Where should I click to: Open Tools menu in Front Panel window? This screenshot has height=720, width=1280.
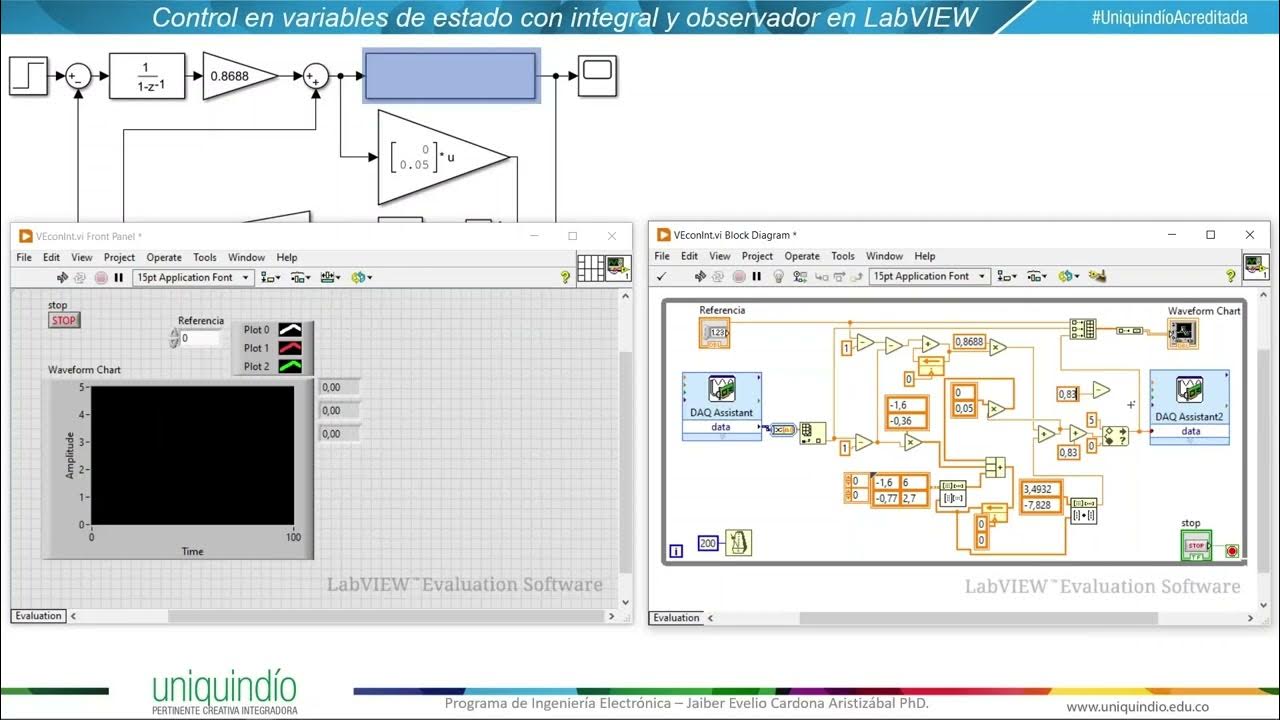coord(205,258)
